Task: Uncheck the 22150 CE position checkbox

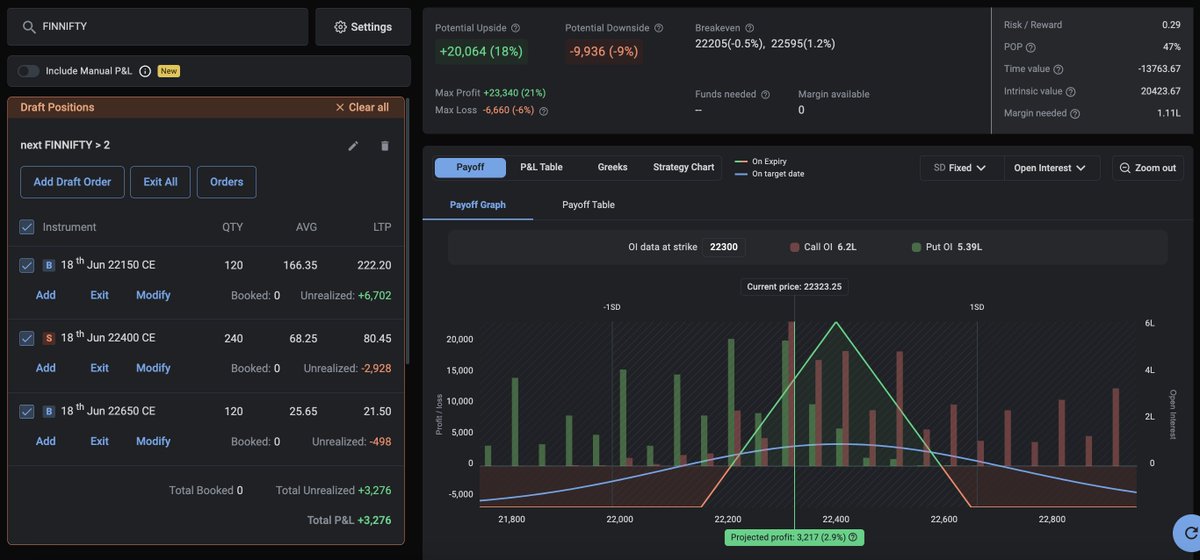Action: tap(27, 265)
